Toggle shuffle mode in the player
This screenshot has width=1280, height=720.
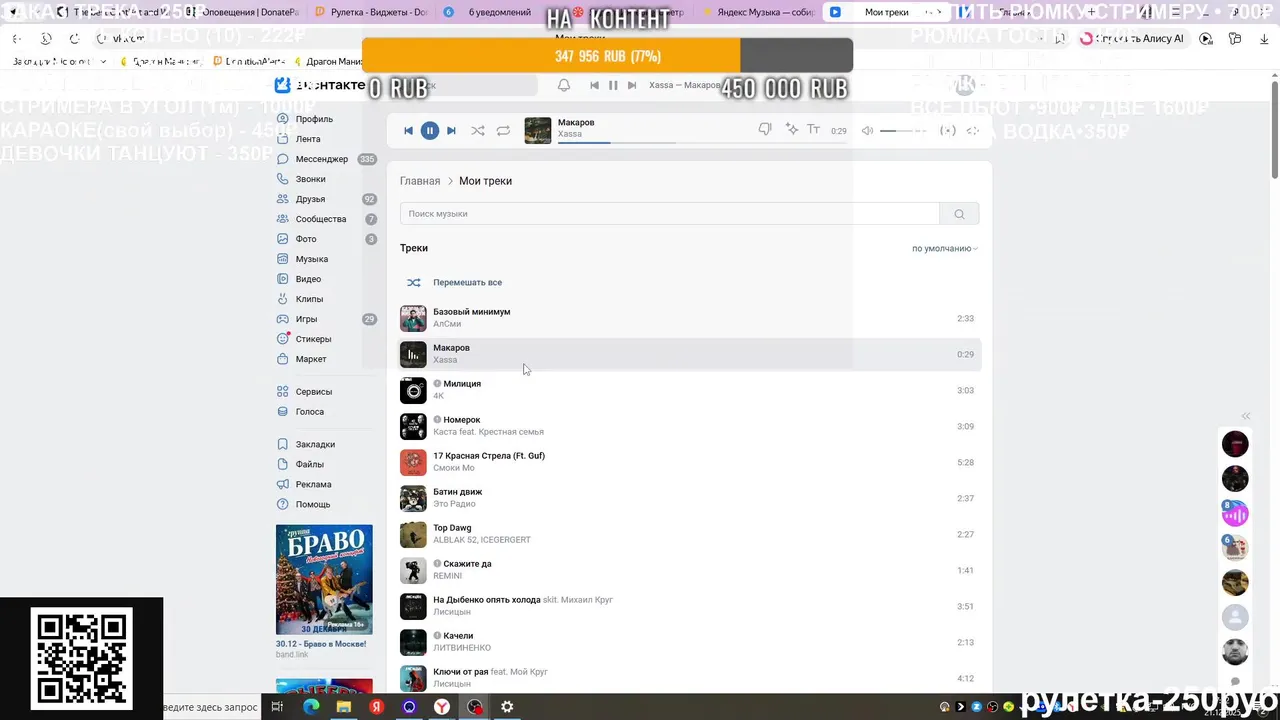pyautogui.click(x=478, y=130)
